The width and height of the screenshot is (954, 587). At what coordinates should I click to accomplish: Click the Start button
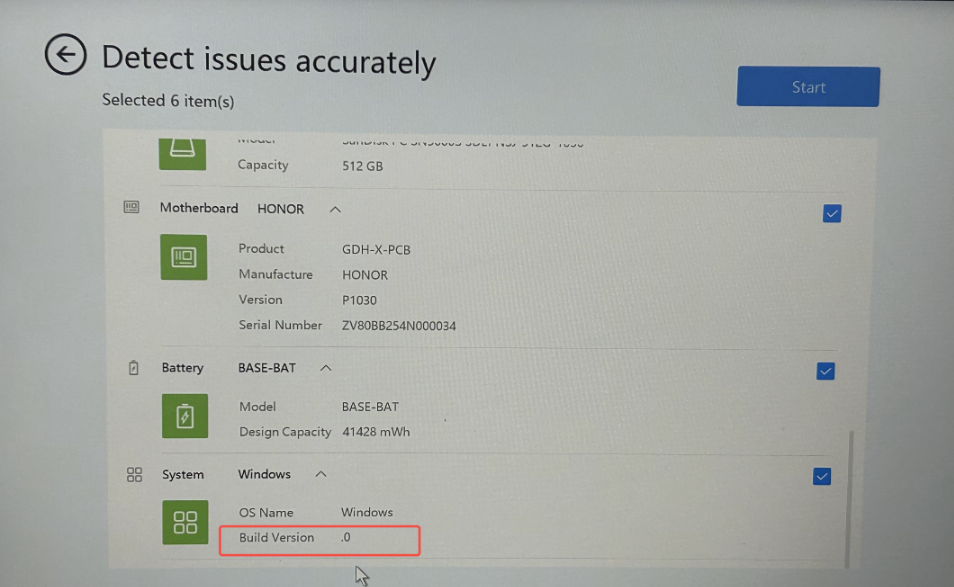[808, 87]
